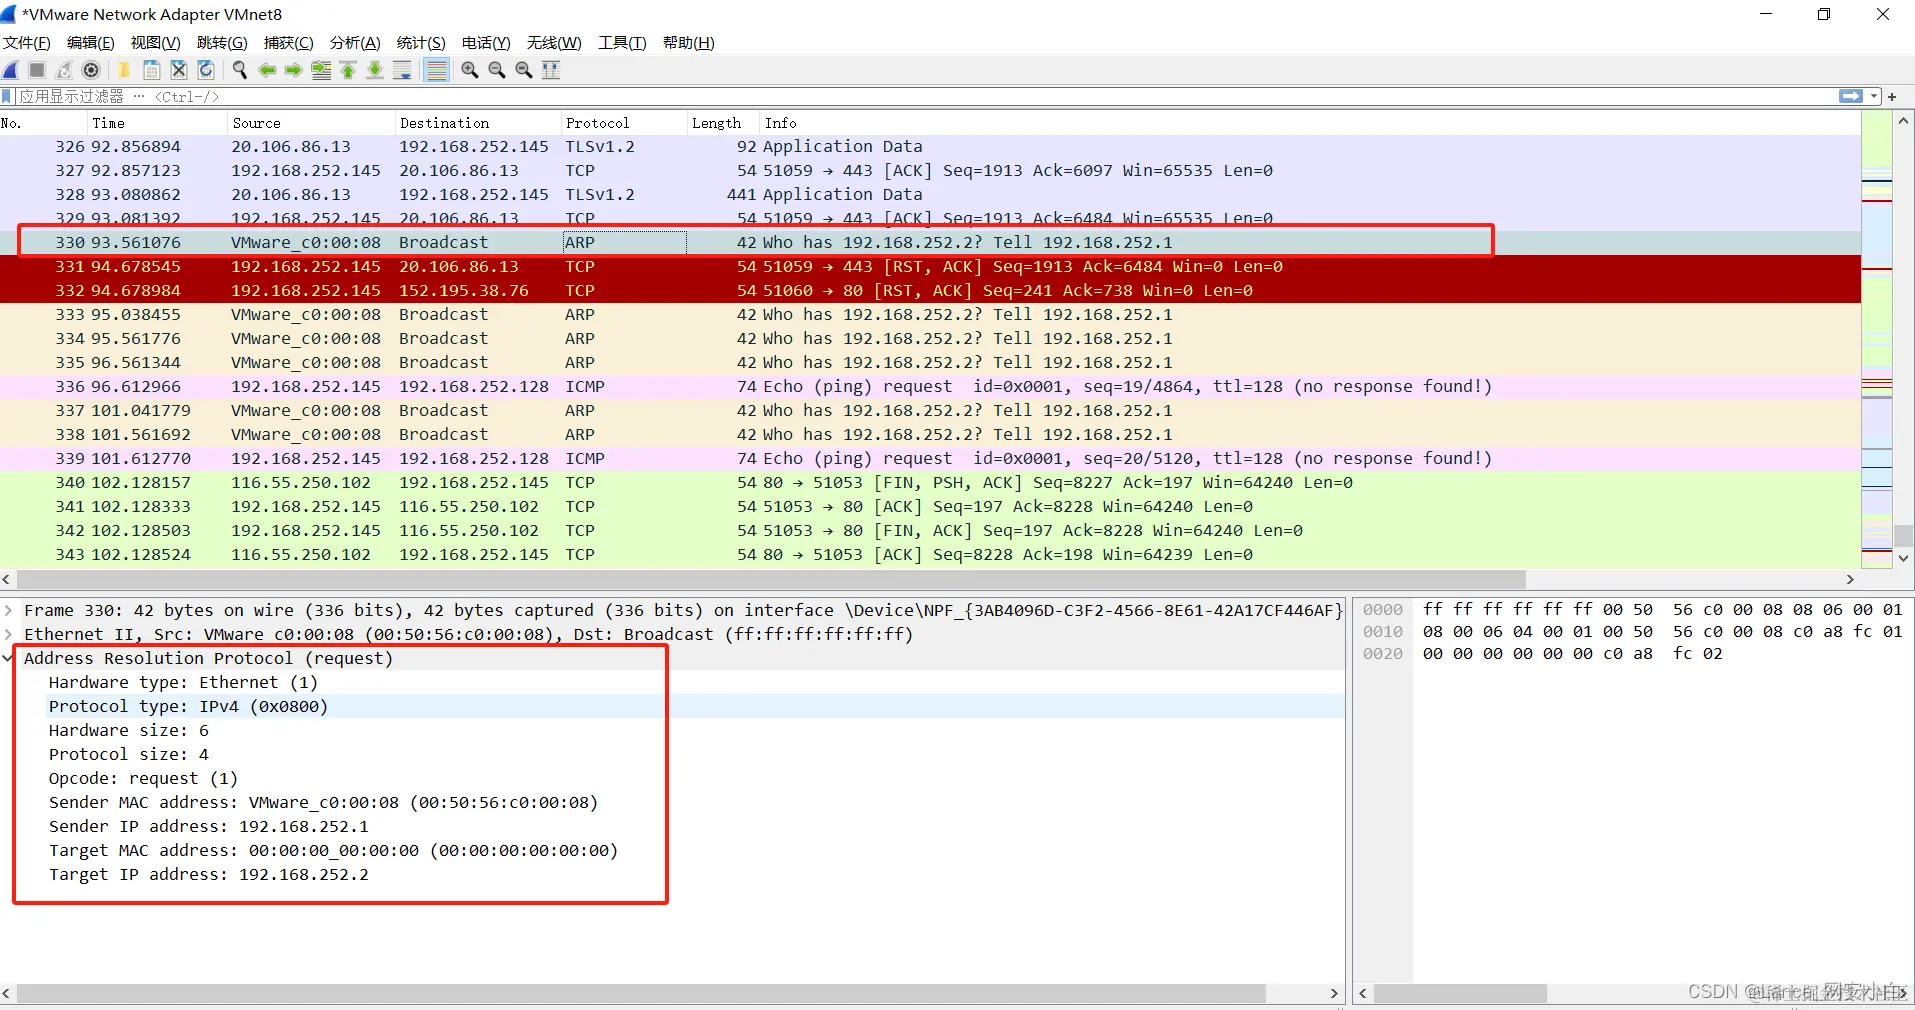Zoom in the main window text
Viewport: 1915px width, 1010px height.
coord(469,70)
